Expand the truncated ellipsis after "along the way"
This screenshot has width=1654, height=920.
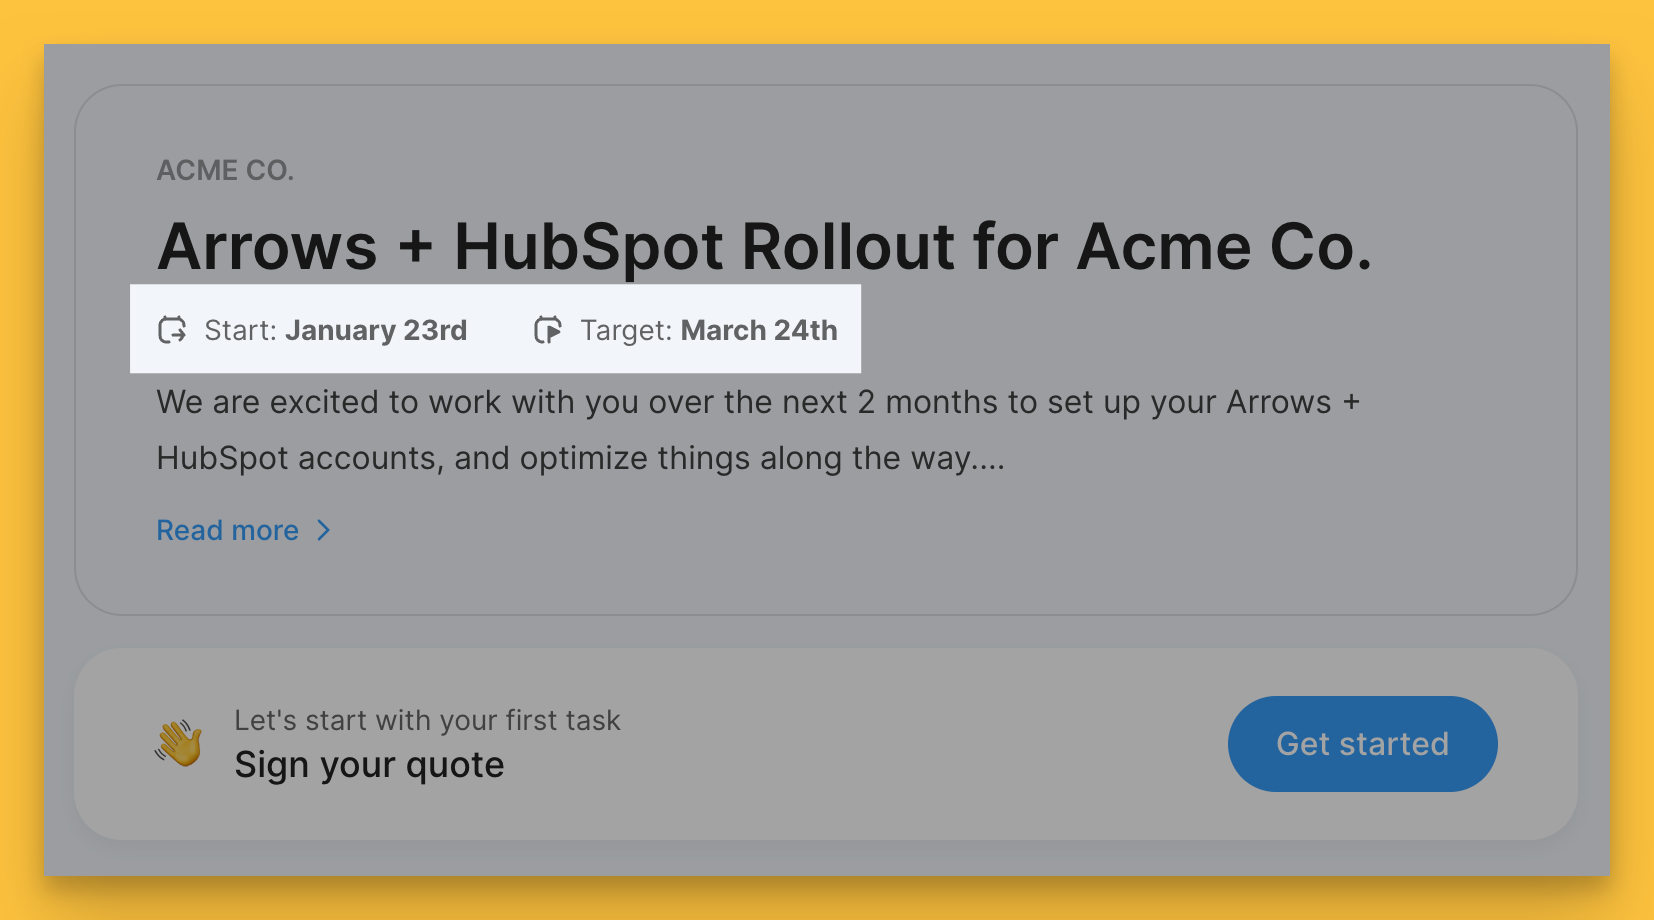click(988, 459)
